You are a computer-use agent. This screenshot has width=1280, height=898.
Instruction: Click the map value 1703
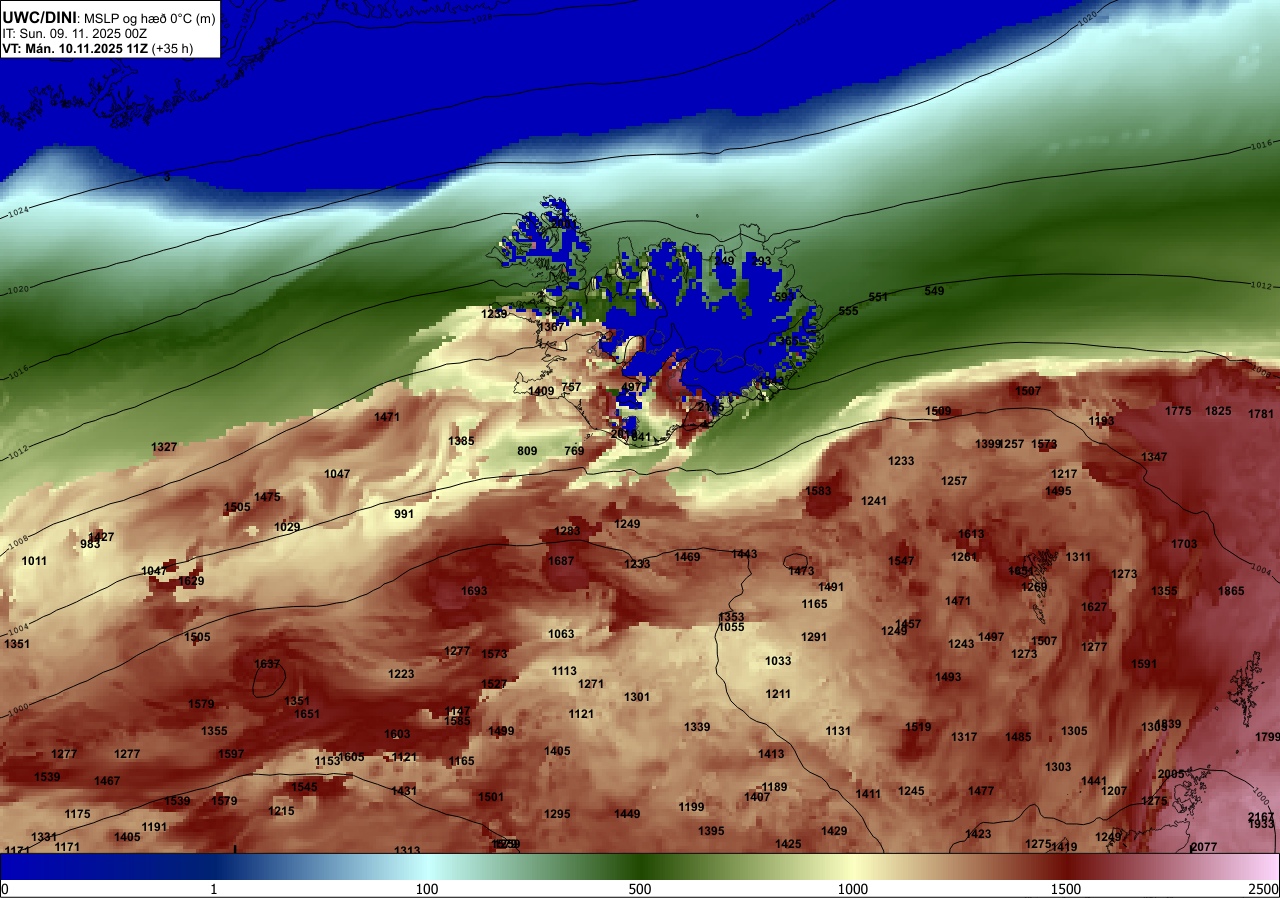(1184, 544)
